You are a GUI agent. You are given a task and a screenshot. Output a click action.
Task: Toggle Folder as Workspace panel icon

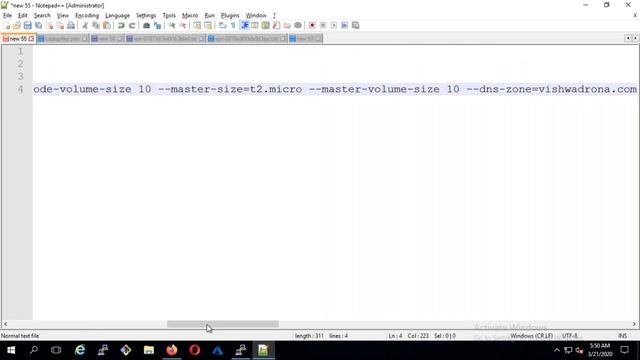[287, 25]
